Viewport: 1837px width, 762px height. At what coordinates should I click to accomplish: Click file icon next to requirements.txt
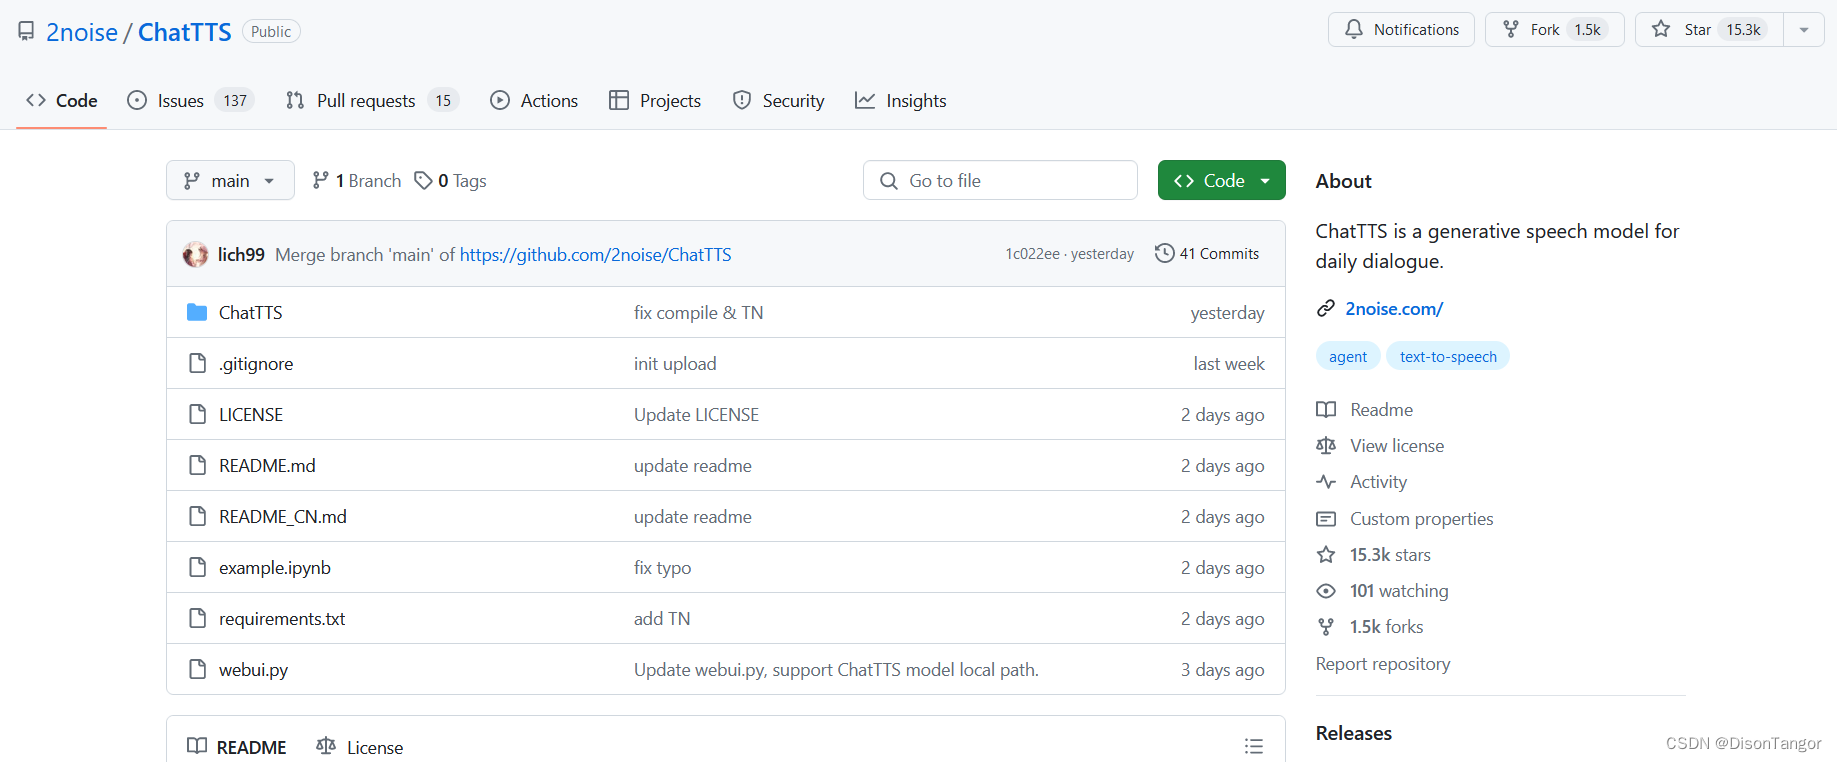pyautogui.click(x=197, y=619)
